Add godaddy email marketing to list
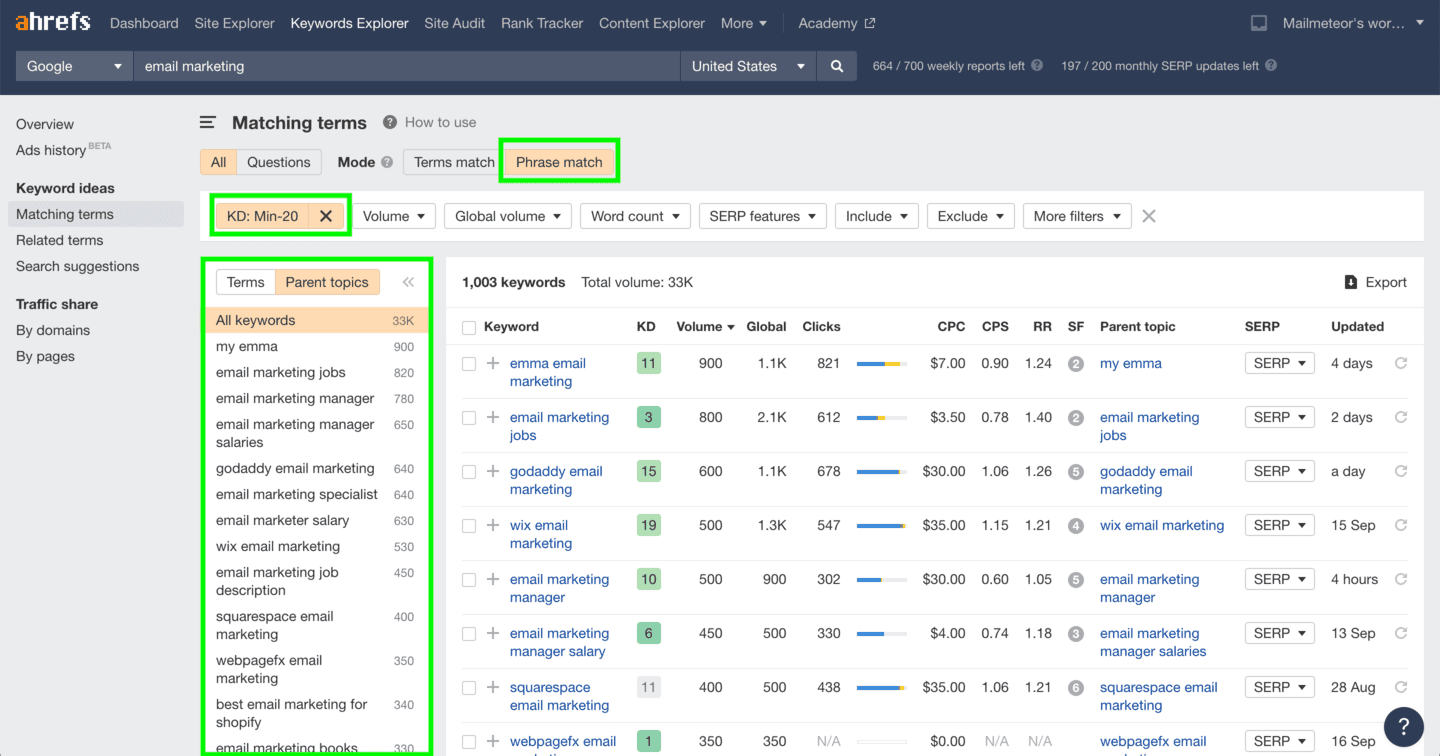 tap(493, 472)
